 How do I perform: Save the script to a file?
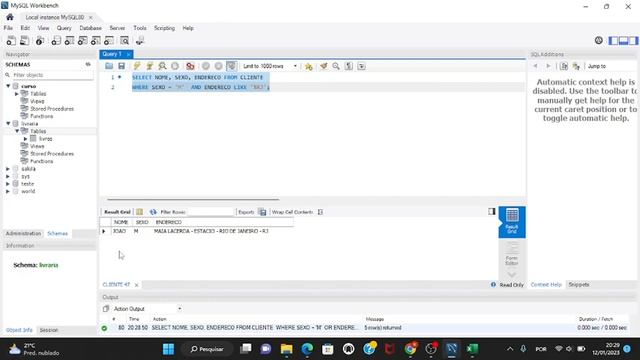click(x=121, y=66)
